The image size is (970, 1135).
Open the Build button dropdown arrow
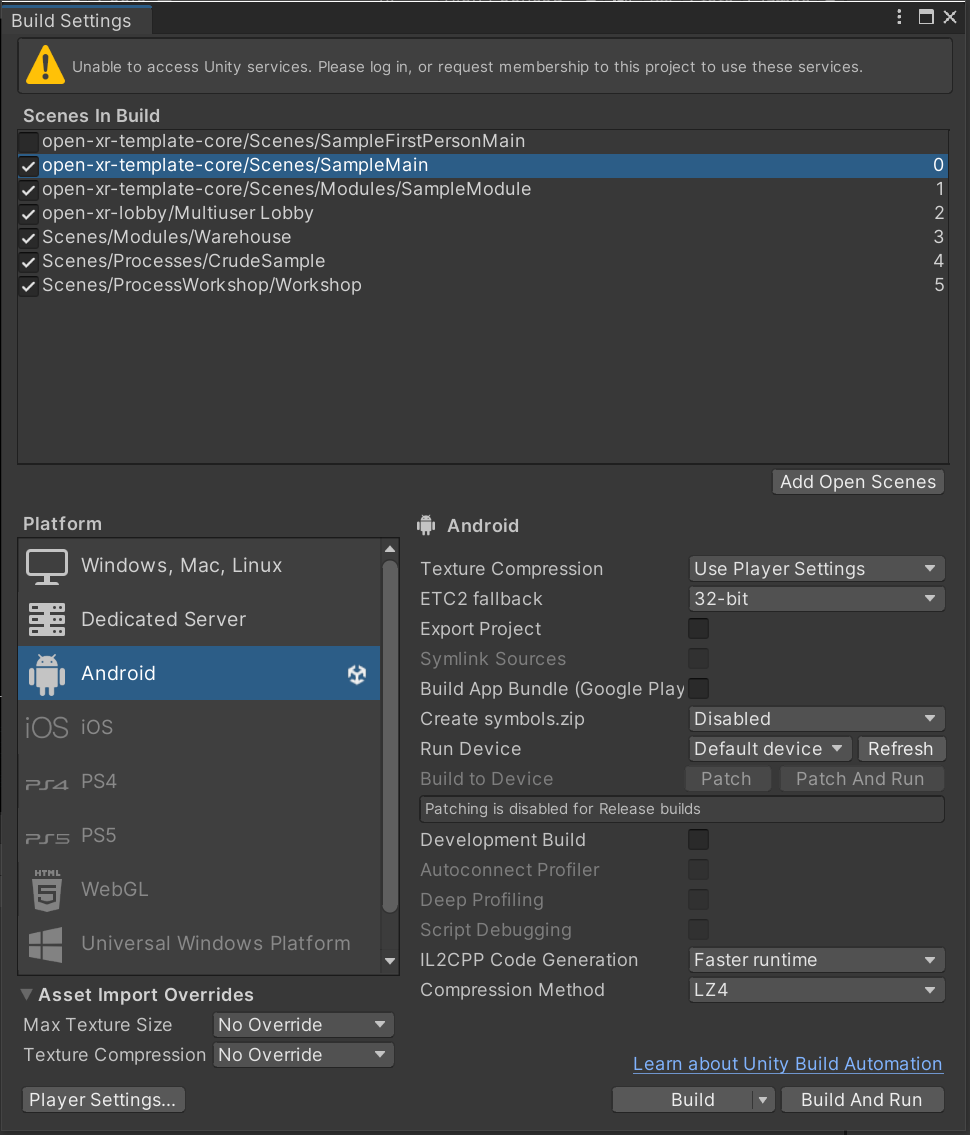[x=763, y=1100]
